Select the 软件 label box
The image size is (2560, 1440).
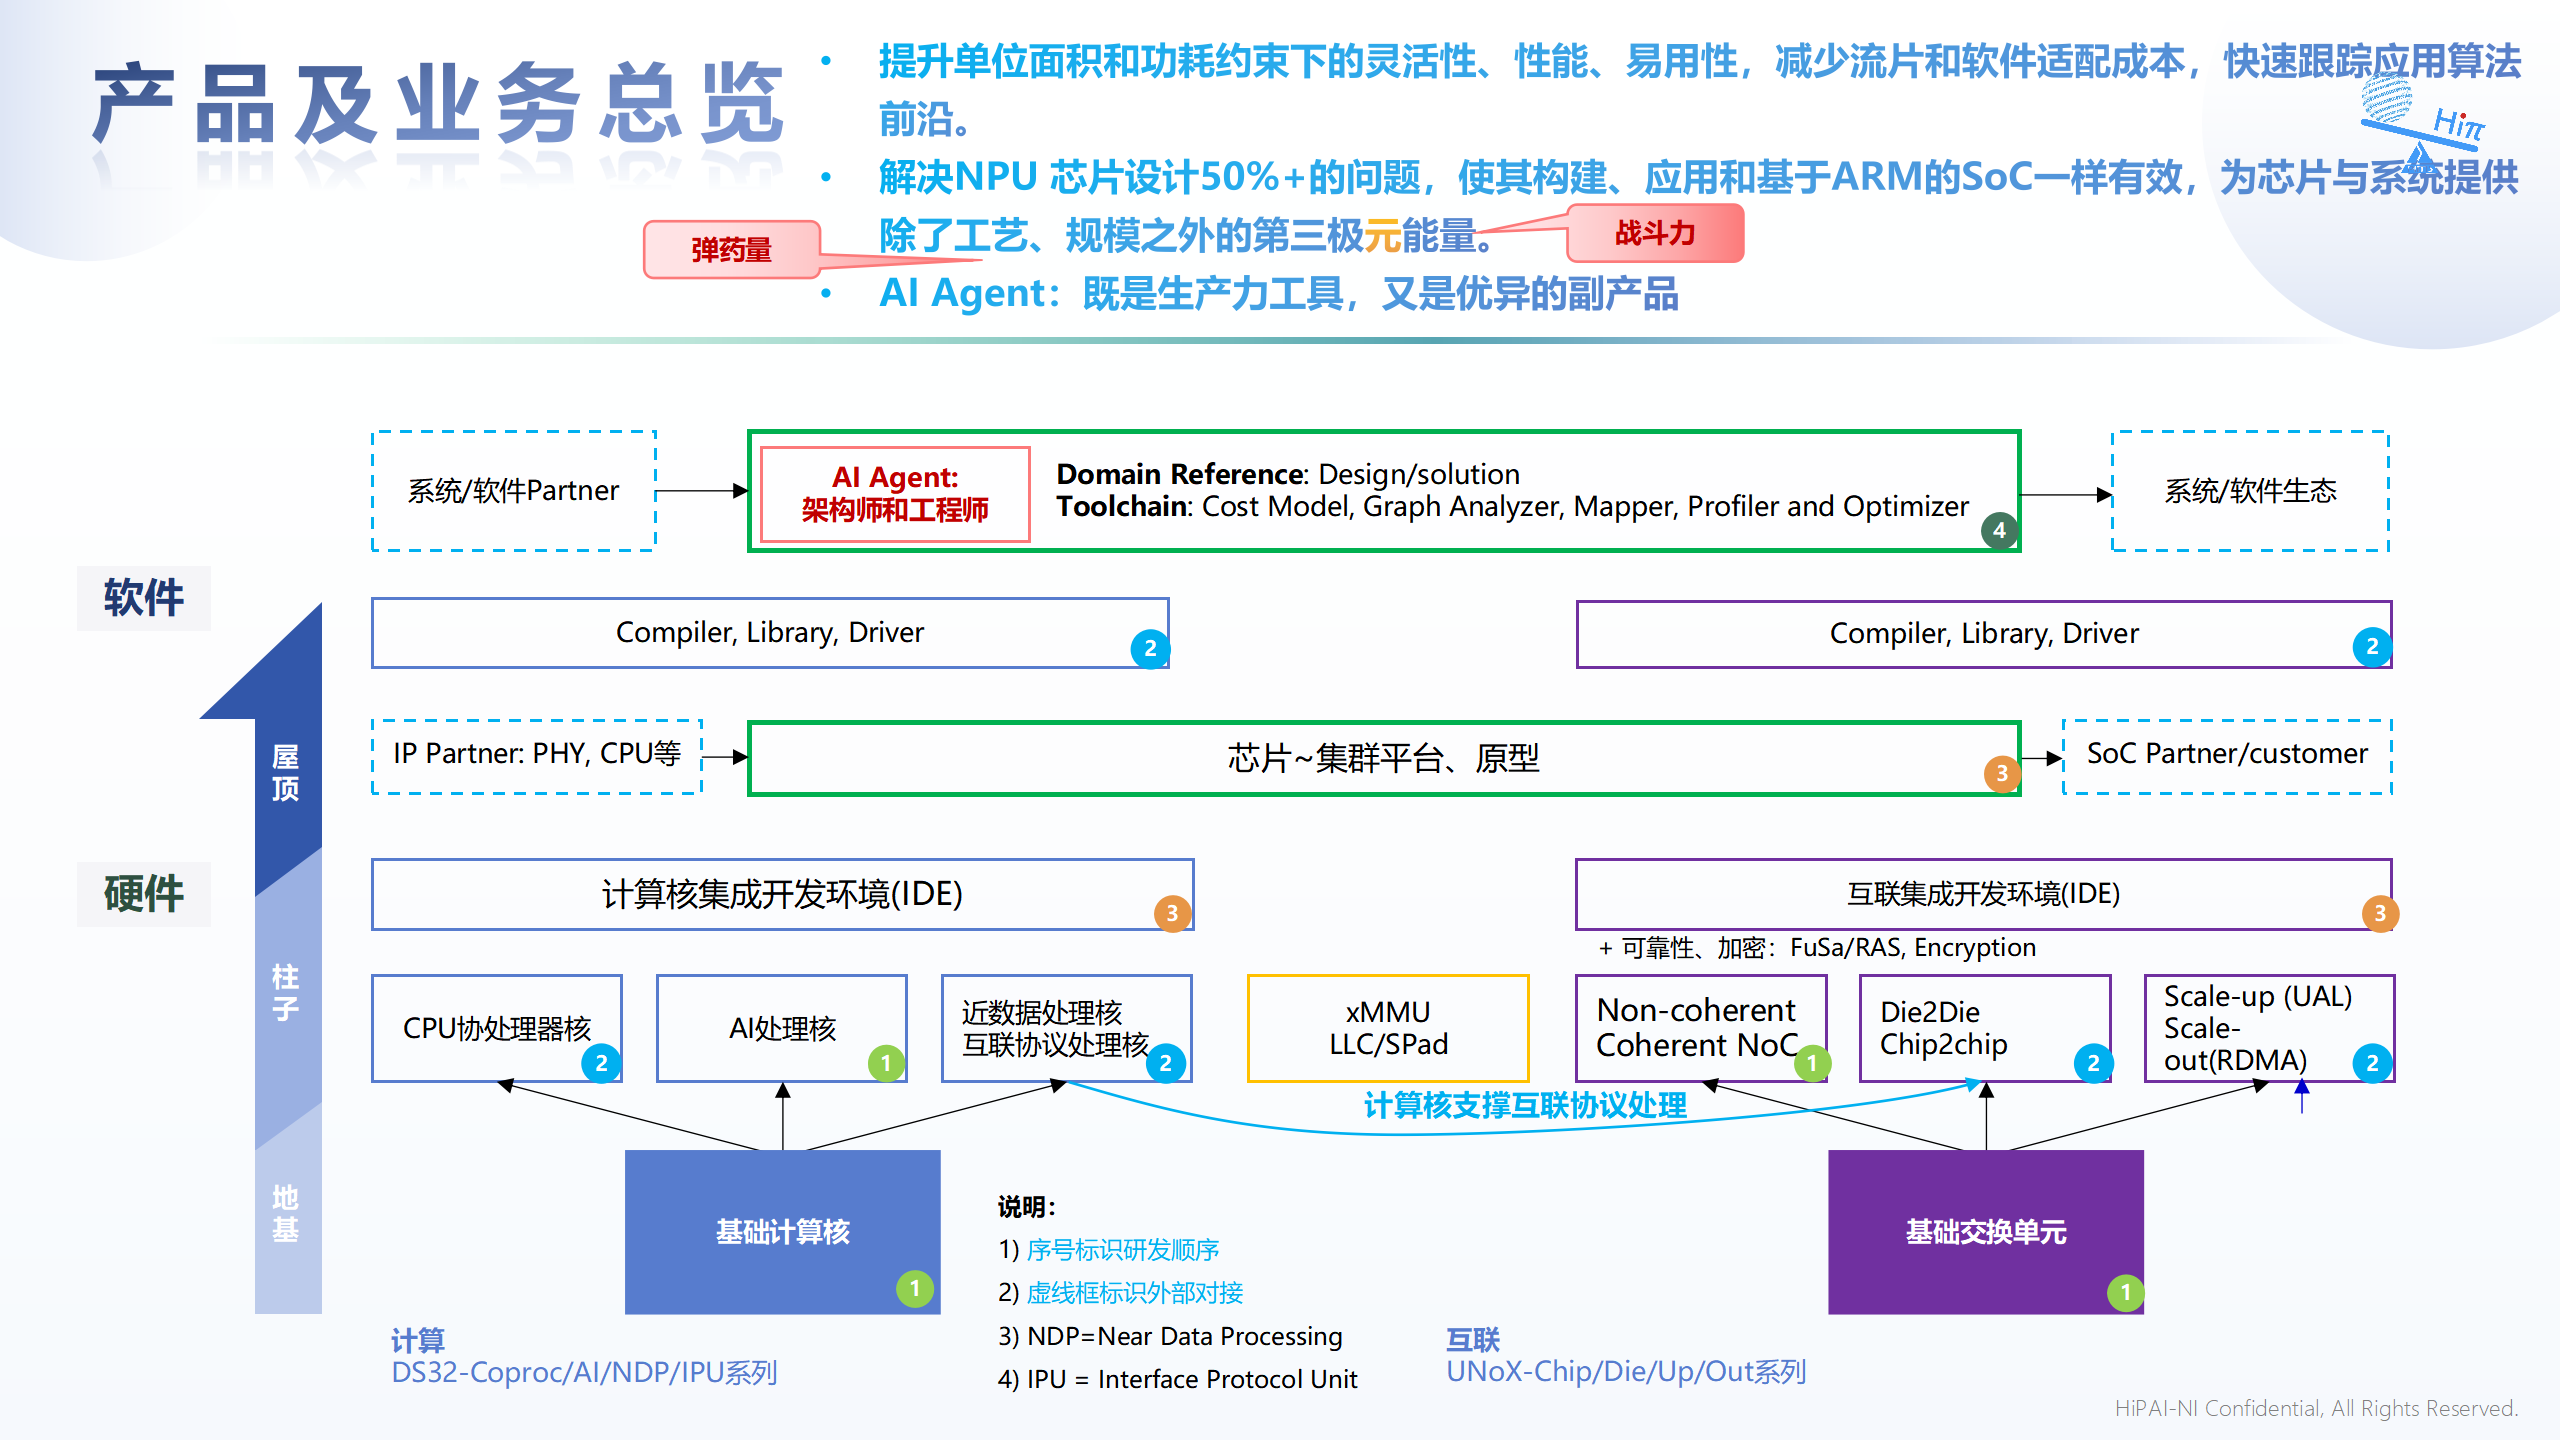click(144, 598)
